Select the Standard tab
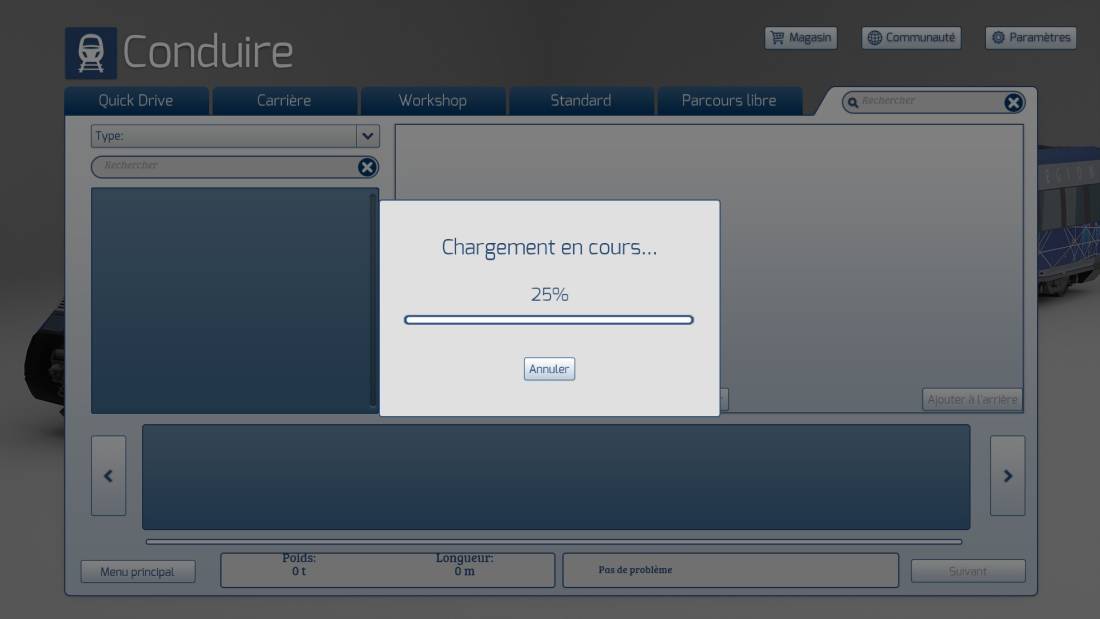Screen dimensions: 1100x619 point(581,101)
